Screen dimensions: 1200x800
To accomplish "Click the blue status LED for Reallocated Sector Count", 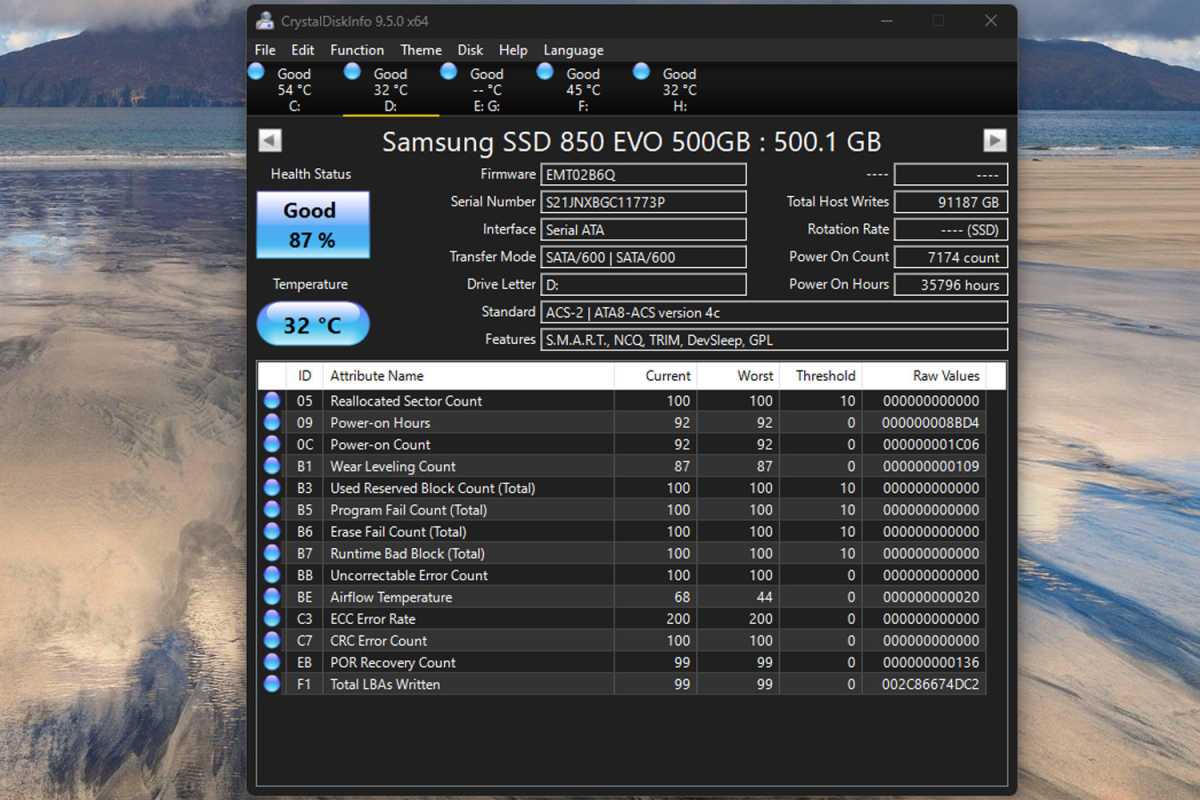I will (271, 400).
